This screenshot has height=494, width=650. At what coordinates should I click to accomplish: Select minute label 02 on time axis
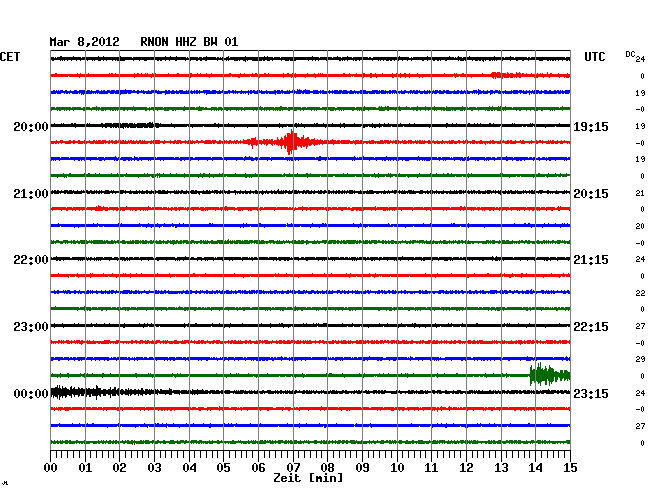pos(119,468)
